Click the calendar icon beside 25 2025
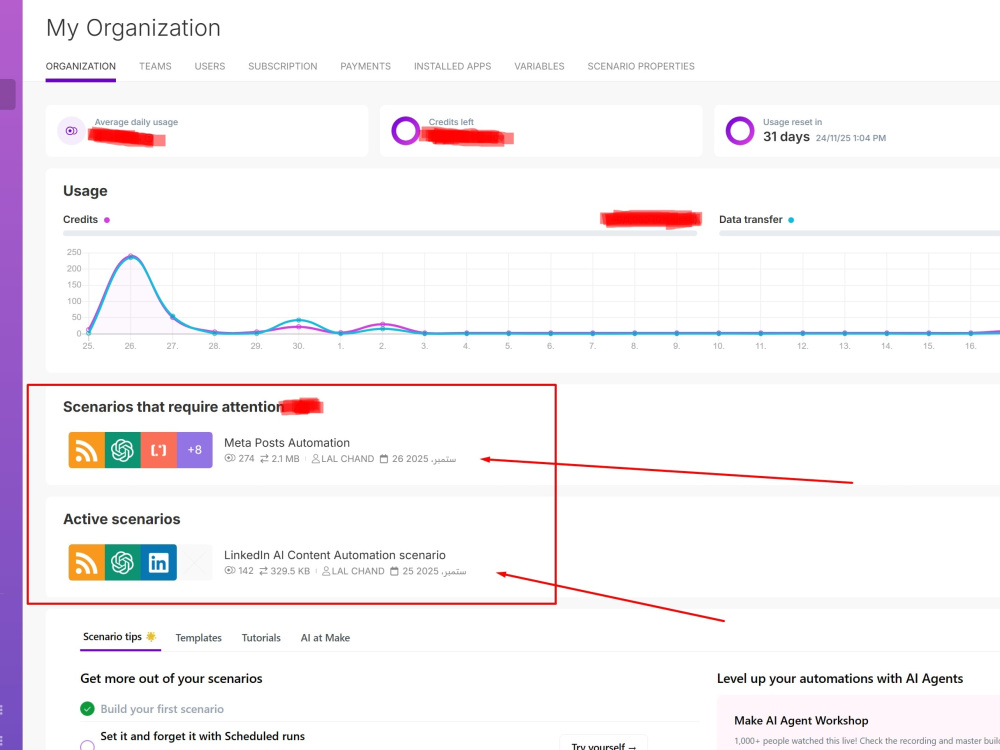The height and width of the screenshot is (750, 1000). pyautogui.click(x=394, y=571)
